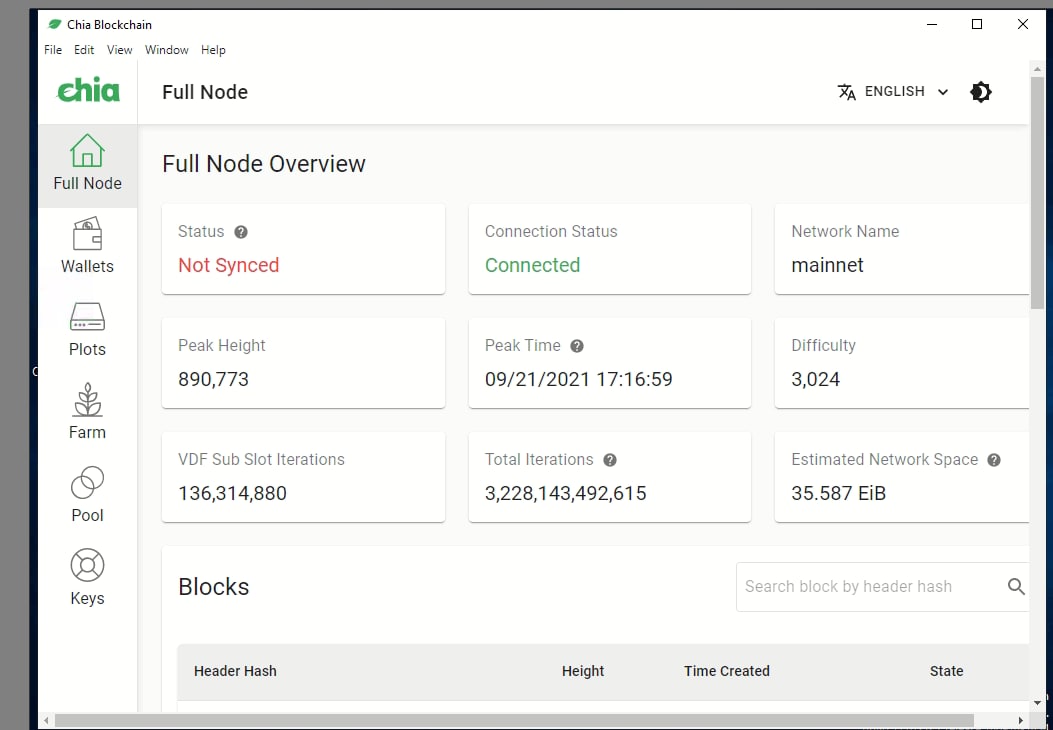This screenshot has width=1053, height=730.
Task: Click the Height column header
Action: [x=583, y=671]
